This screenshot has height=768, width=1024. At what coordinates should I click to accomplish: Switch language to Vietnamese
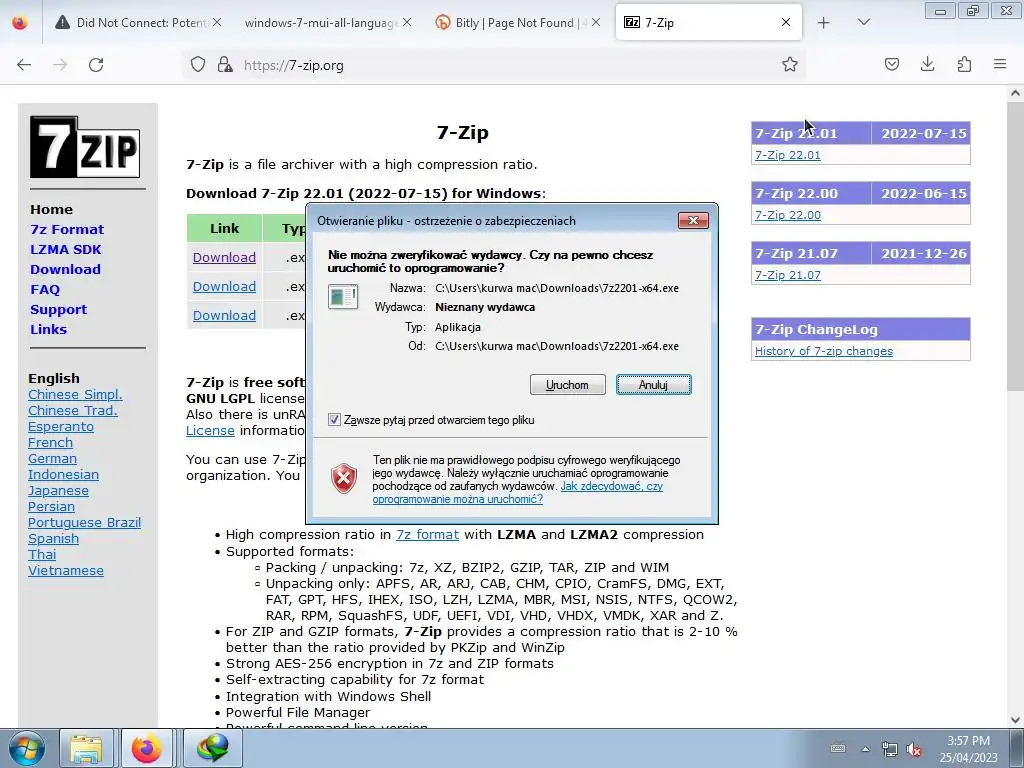pos(66,570)
